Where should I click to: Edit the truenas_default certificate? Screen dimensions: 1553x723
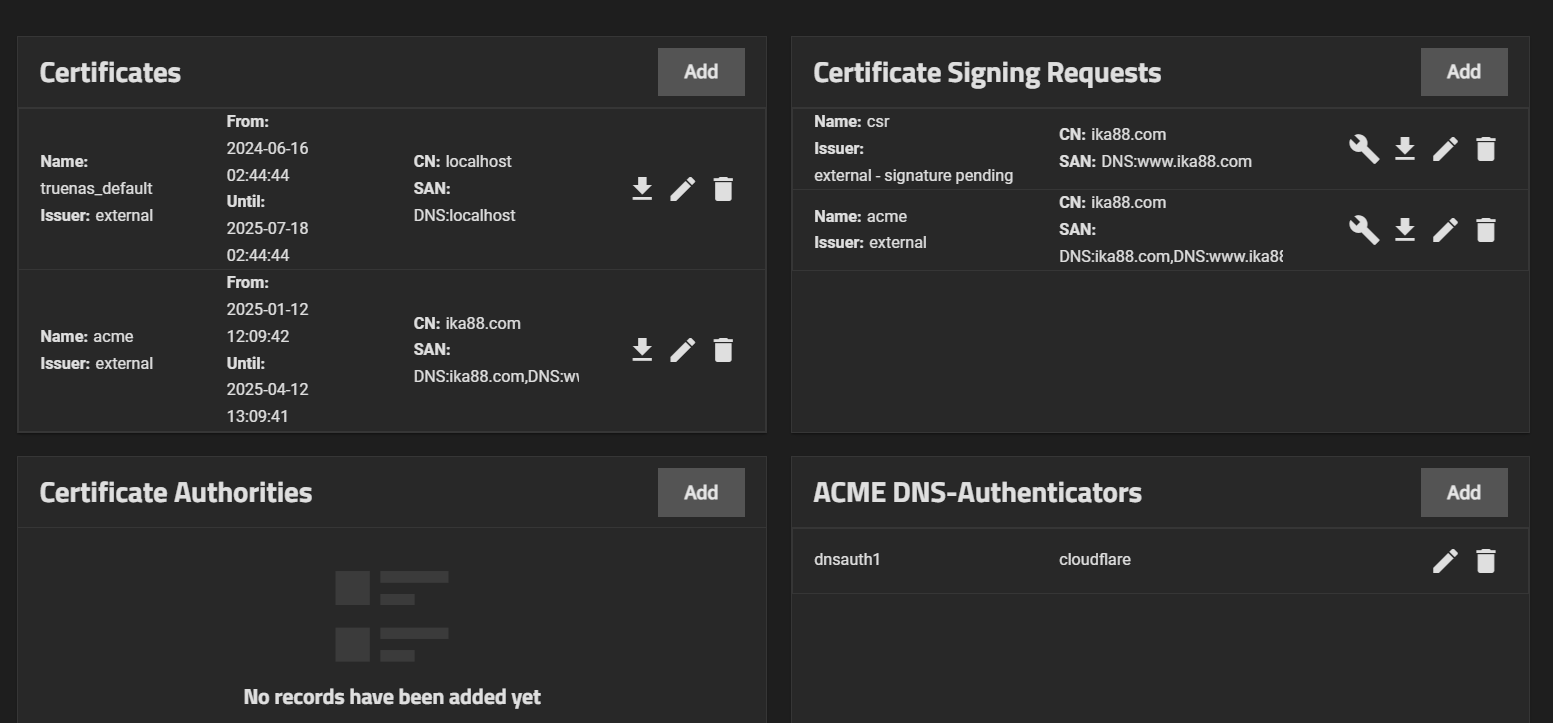coord(683,189)
